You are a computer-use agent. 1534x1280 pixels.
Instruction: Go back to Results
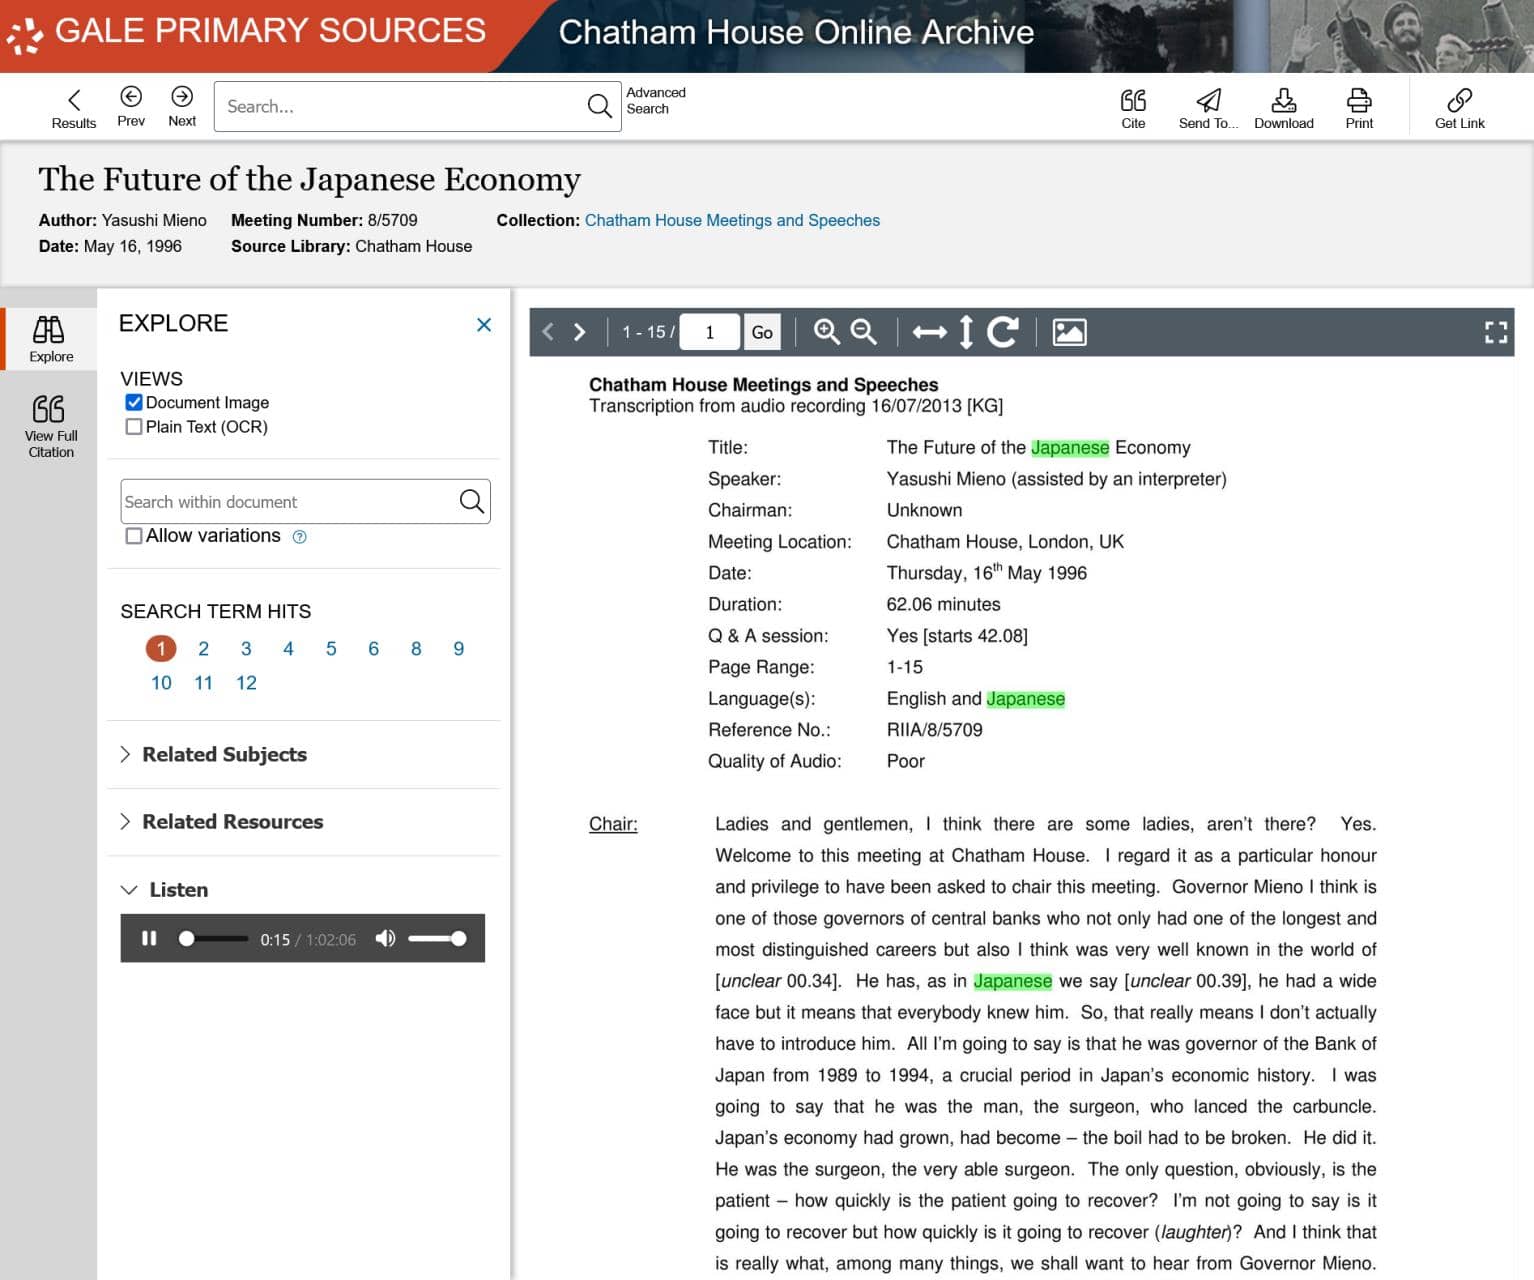[73, 108]
